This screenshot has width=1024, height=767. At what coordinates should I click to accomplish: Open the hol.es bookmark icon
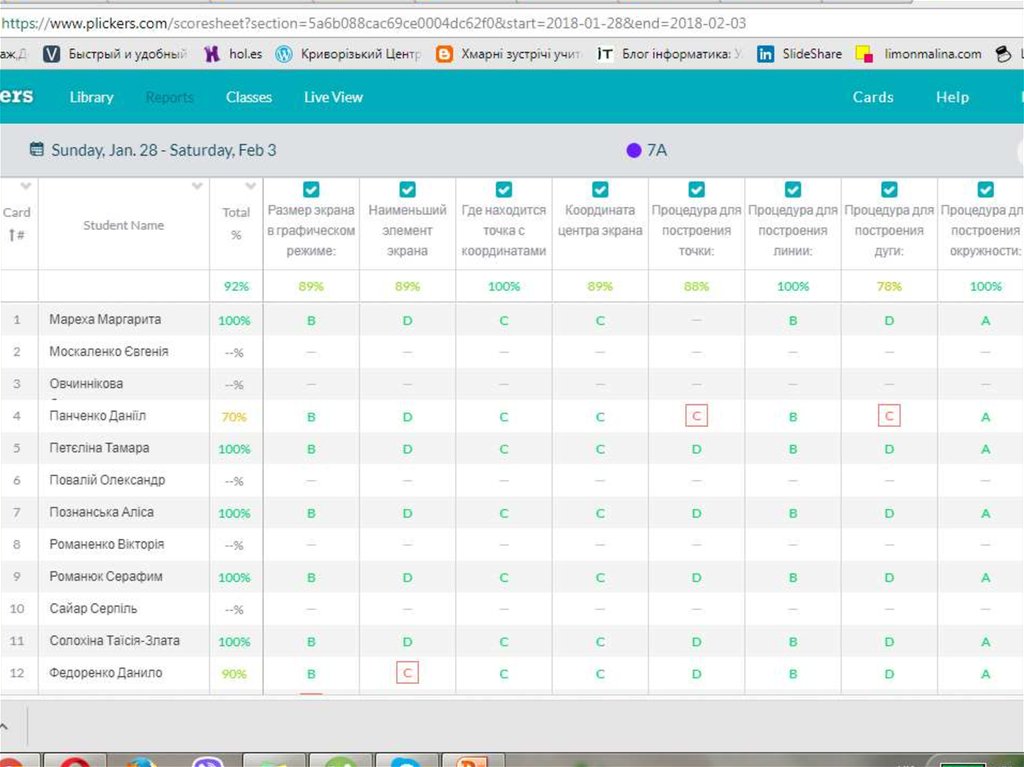point(211,54)
